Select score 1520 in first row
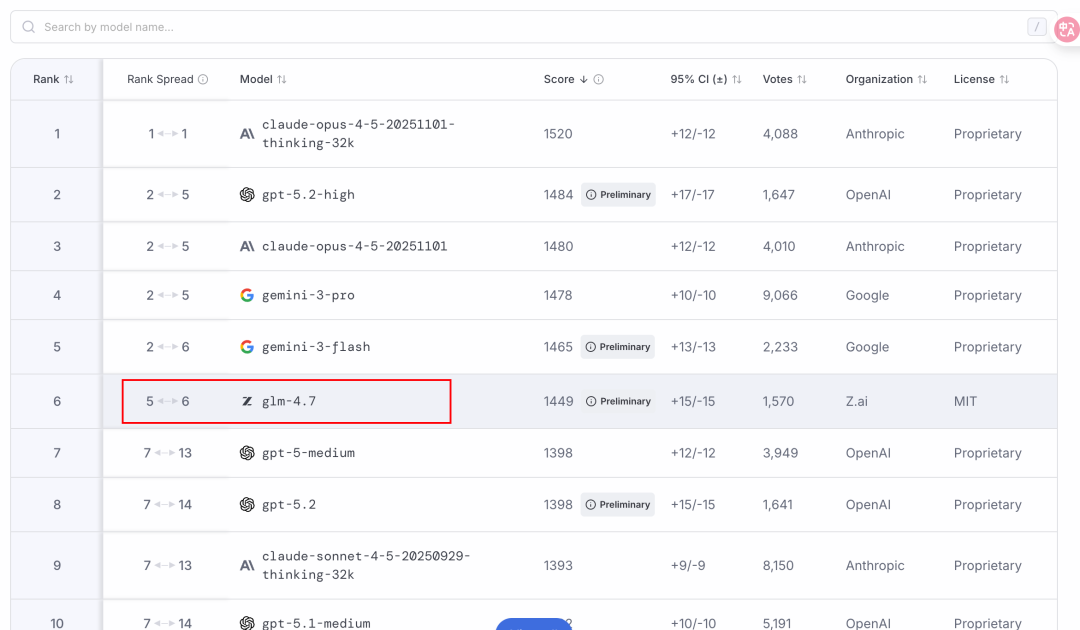Screen dimensions: 1080x630 [x=558, y=134]
